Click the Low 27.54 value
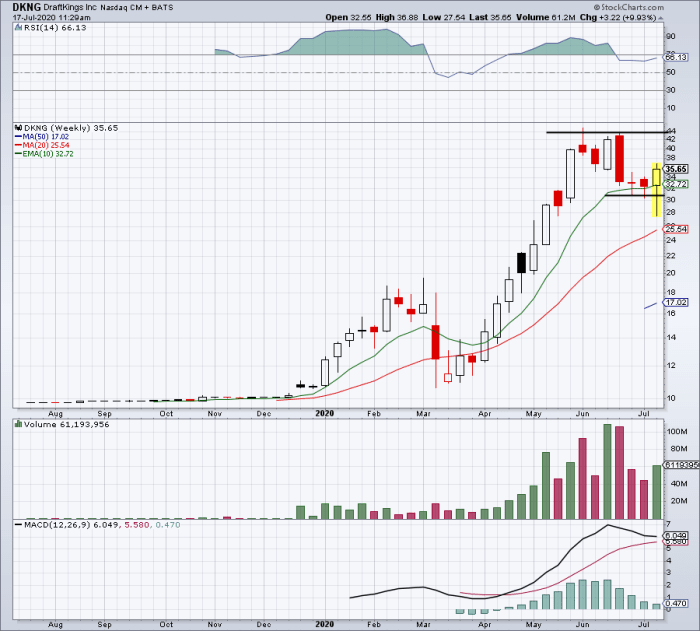Image resolution: width=700 pixels, height=631 pixels. (x=443, y=17)
